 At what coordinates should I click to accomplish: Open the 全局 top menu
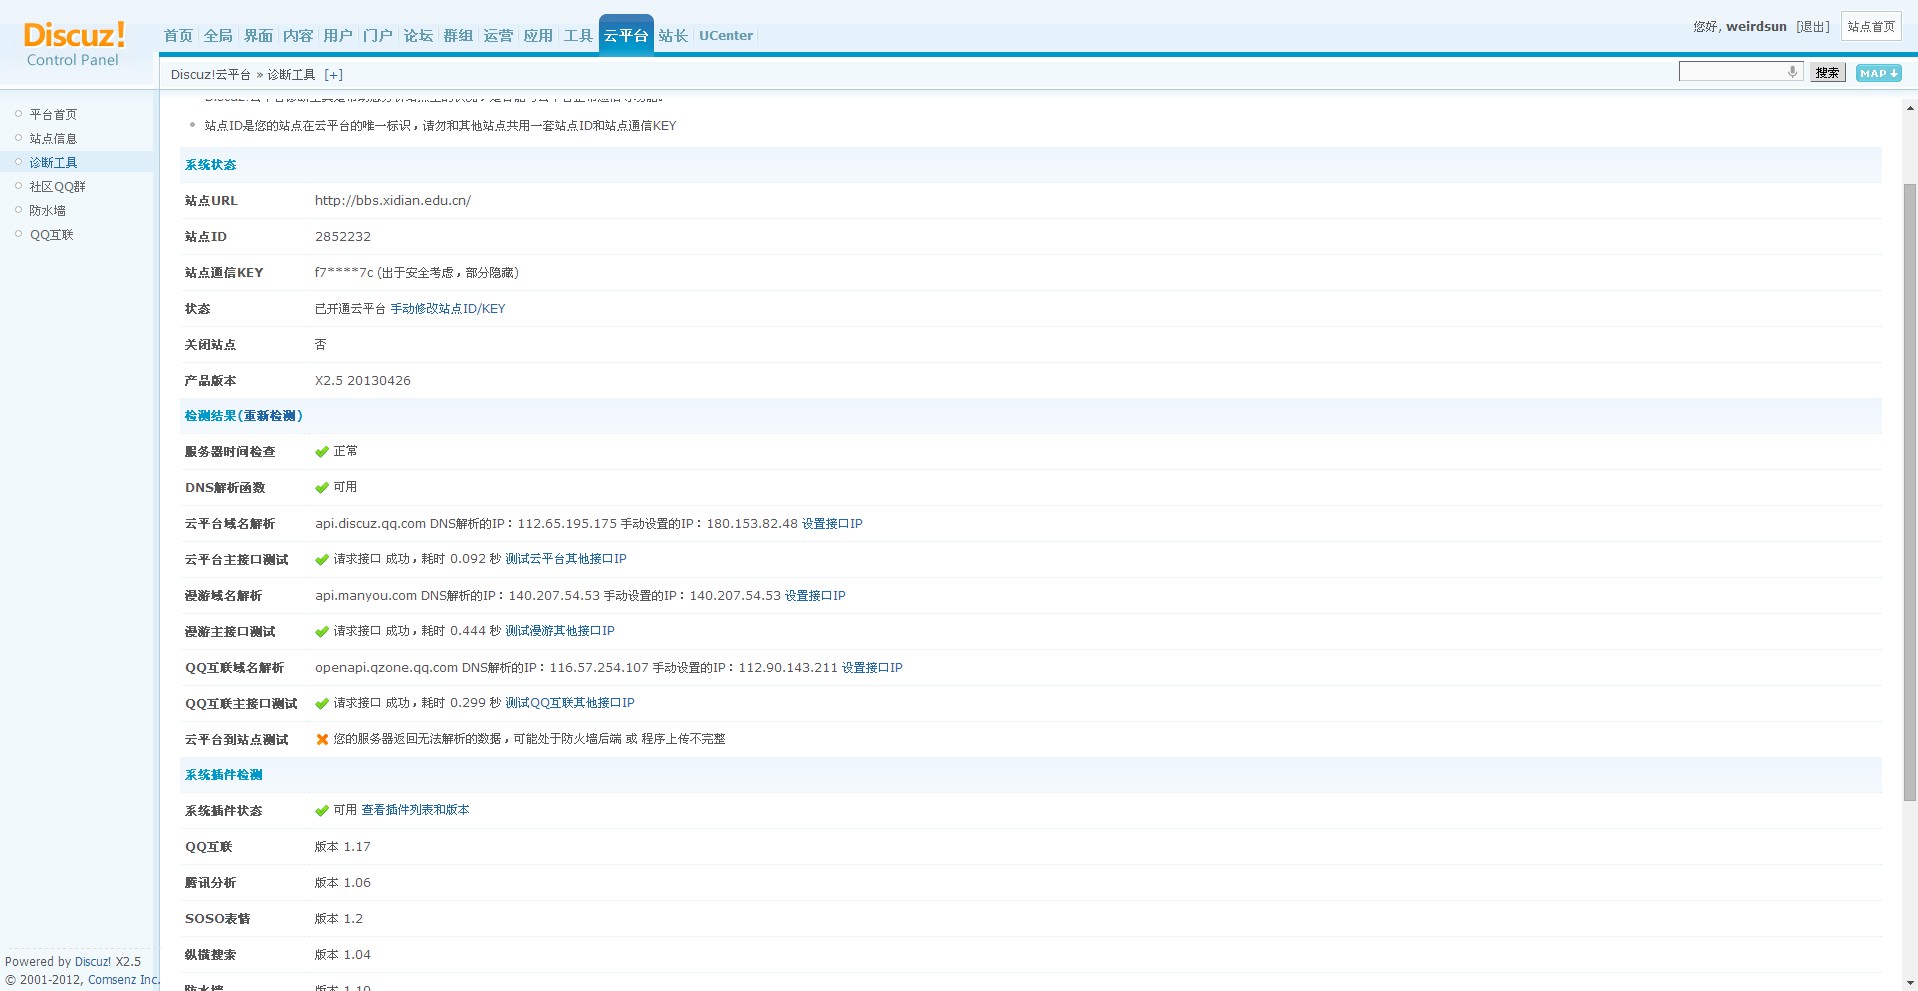pyautogui.click(x=218, y=36)
